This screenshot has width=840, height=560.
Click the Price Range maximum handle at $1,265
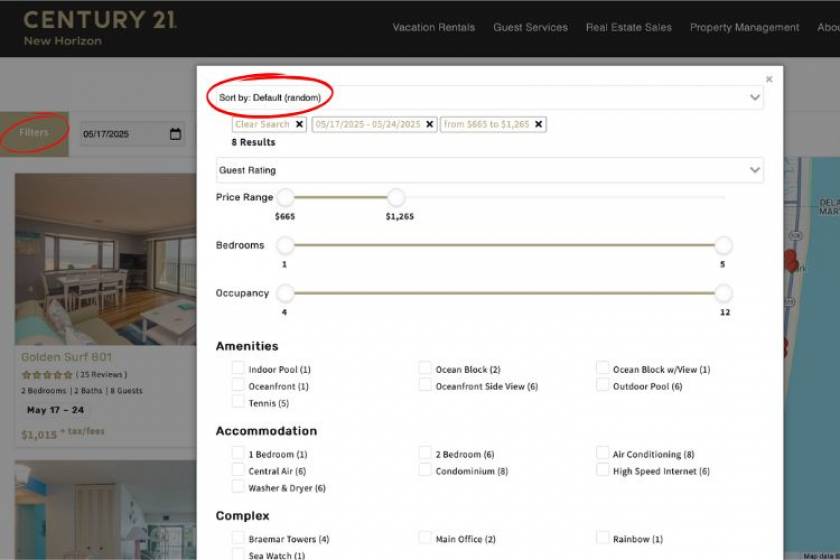click(x=396, y=197)
